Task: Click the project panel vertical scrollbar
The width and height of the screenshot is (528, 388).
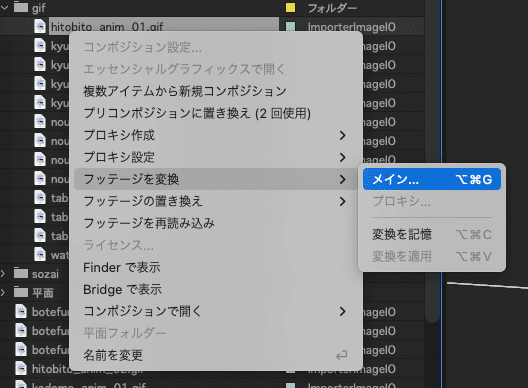Action: pyautogui.click(x=432, y=162)
